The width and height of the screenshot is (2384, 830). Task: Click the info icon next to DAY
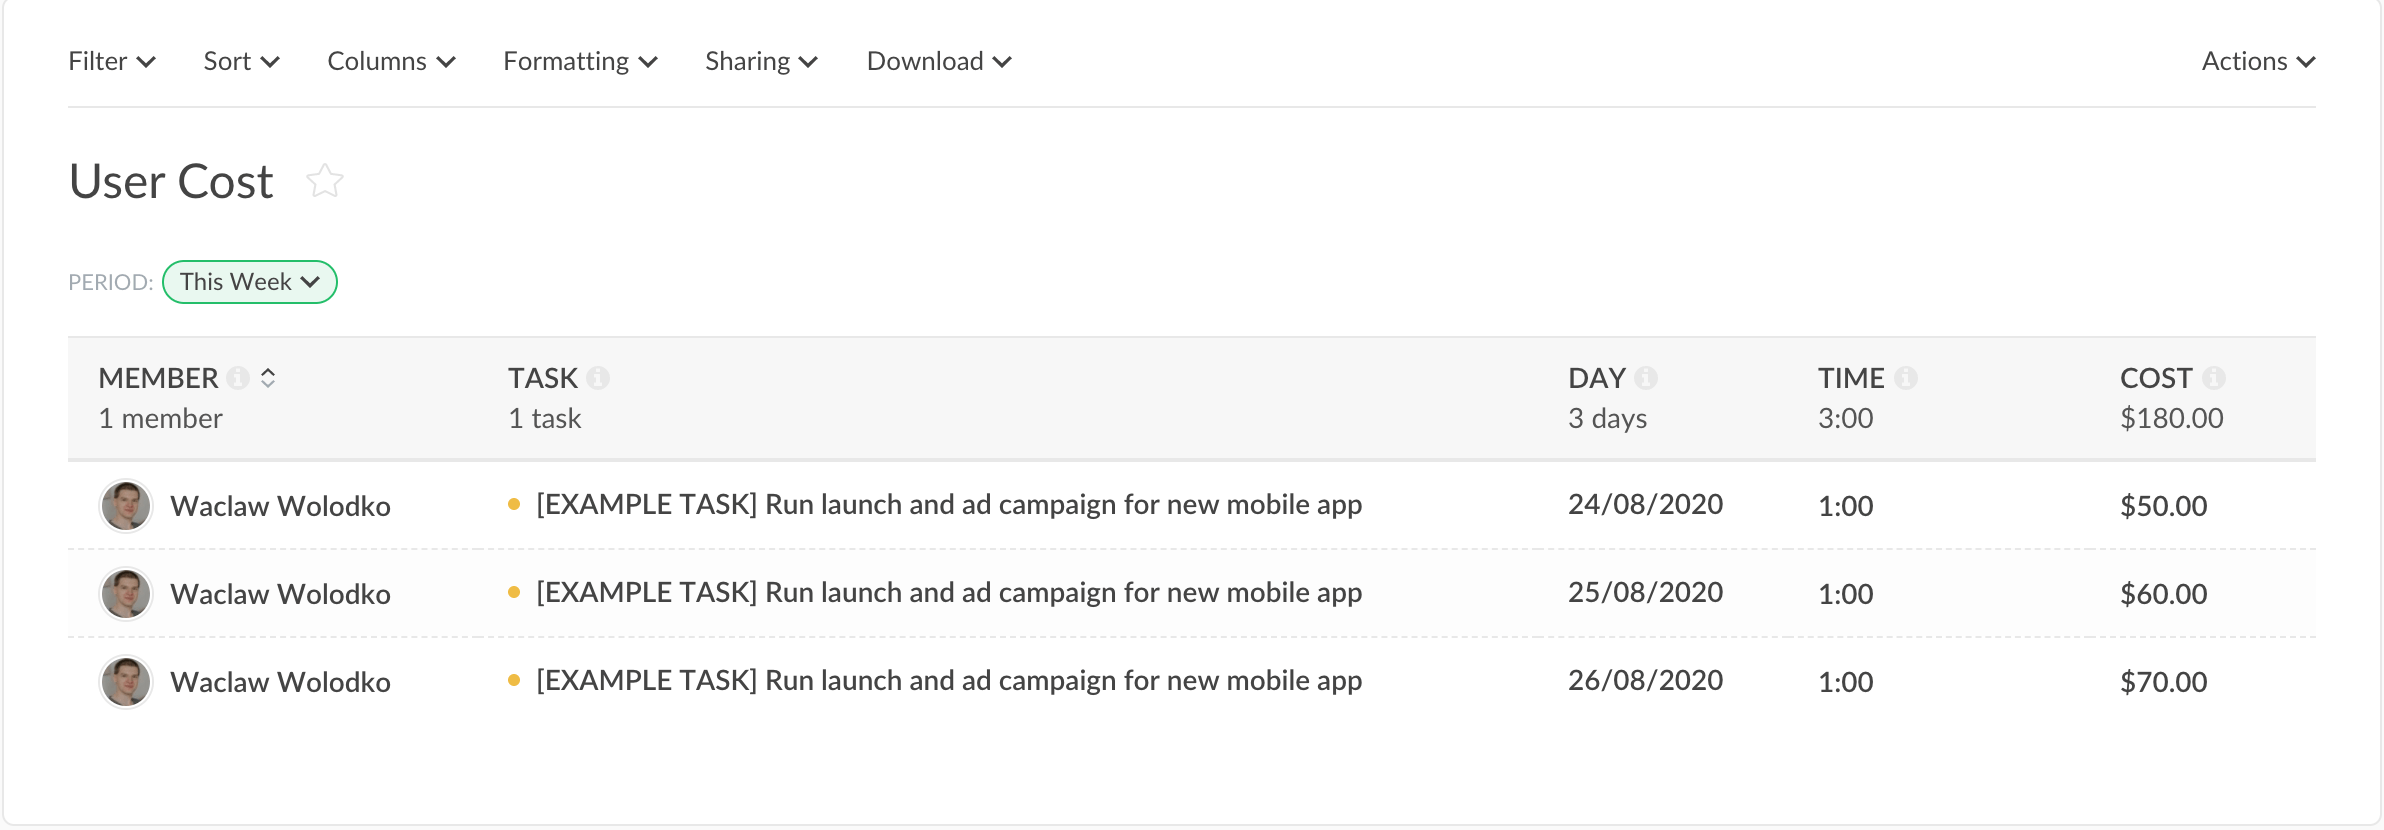pos(1646,378)
